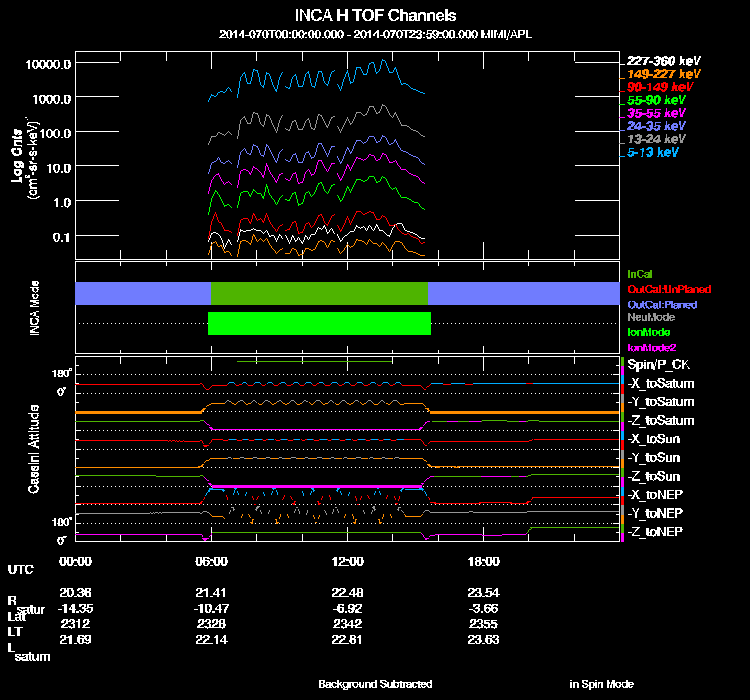Click the NeuMode legend text
This screenshot has width=750, height=700.
651,317
